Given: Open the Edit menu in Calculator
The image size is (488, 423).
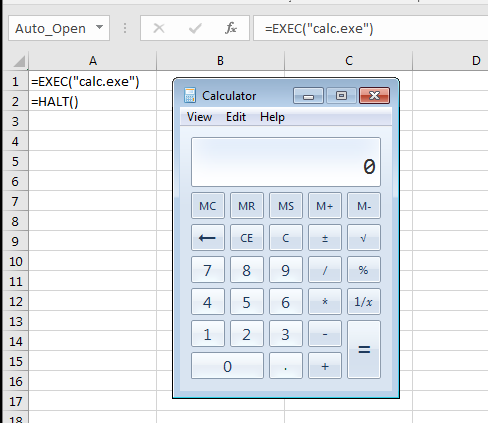Looking at the screenshot, I should 236,117.
